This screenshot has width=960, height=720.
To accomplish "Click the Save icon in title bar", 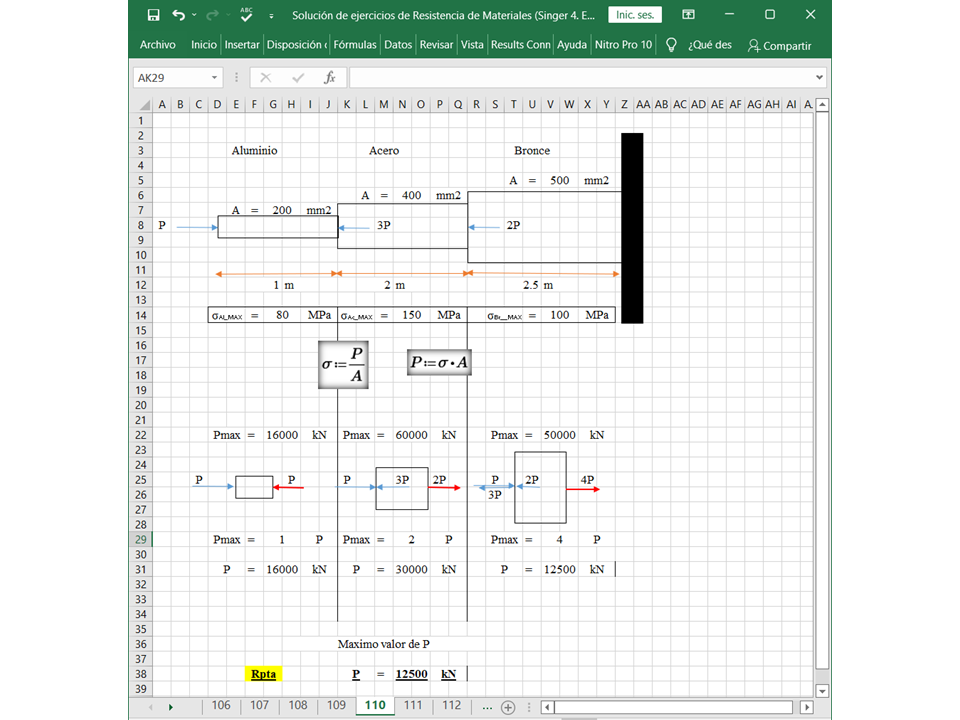I will point(153,15).
